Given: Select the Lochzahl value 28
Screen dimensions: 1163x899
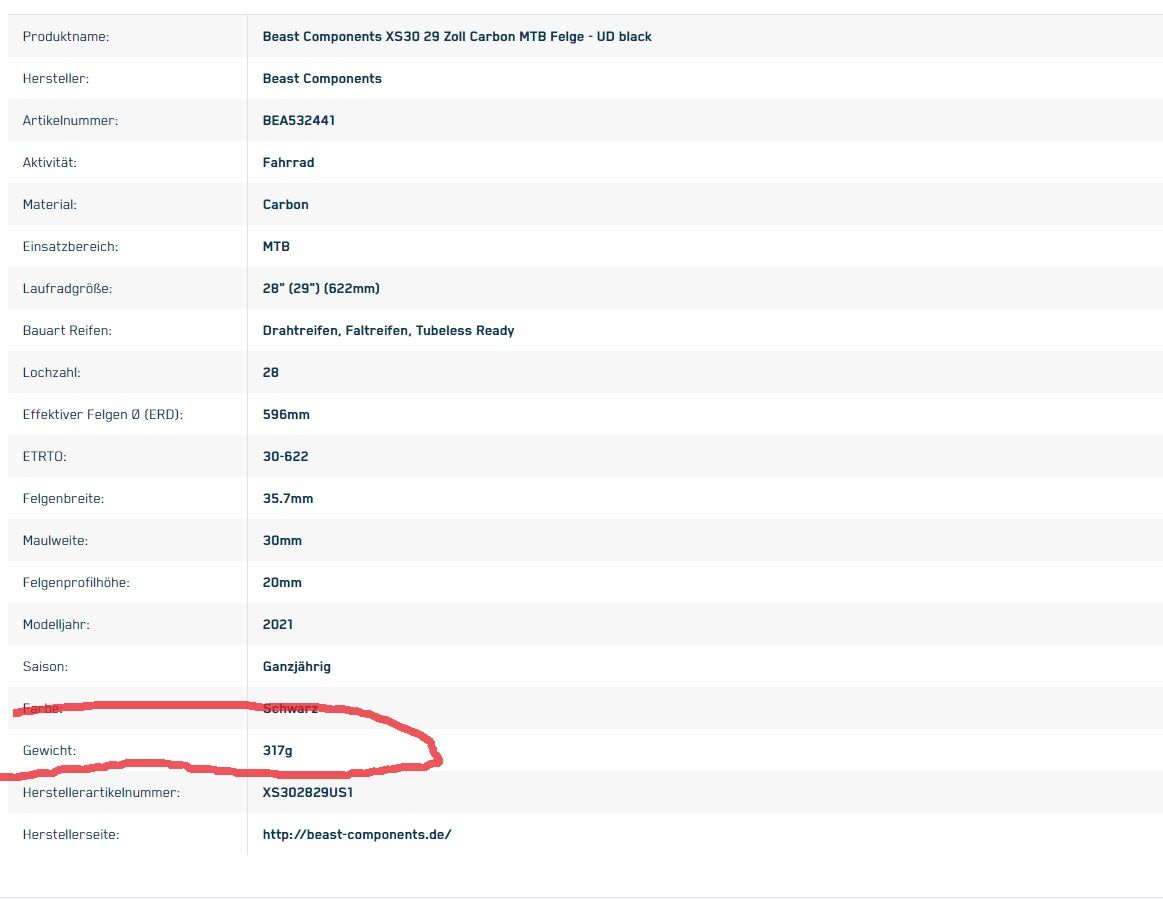Looking at the screenshot, I should tap(270, 372).
